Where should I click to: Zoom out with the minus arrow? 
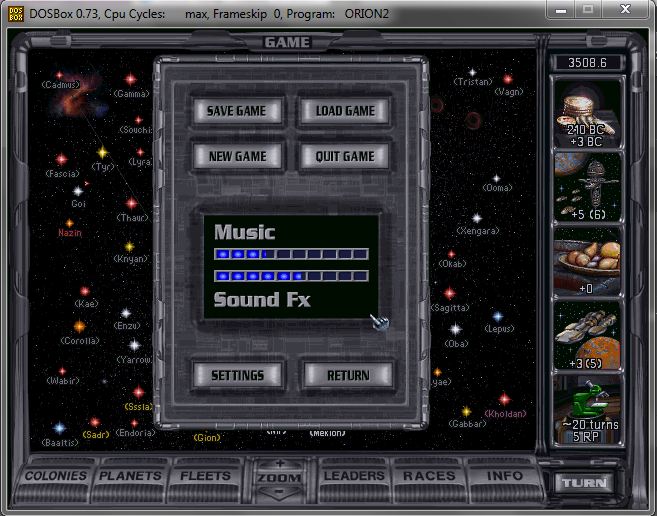tap(279, 493)
